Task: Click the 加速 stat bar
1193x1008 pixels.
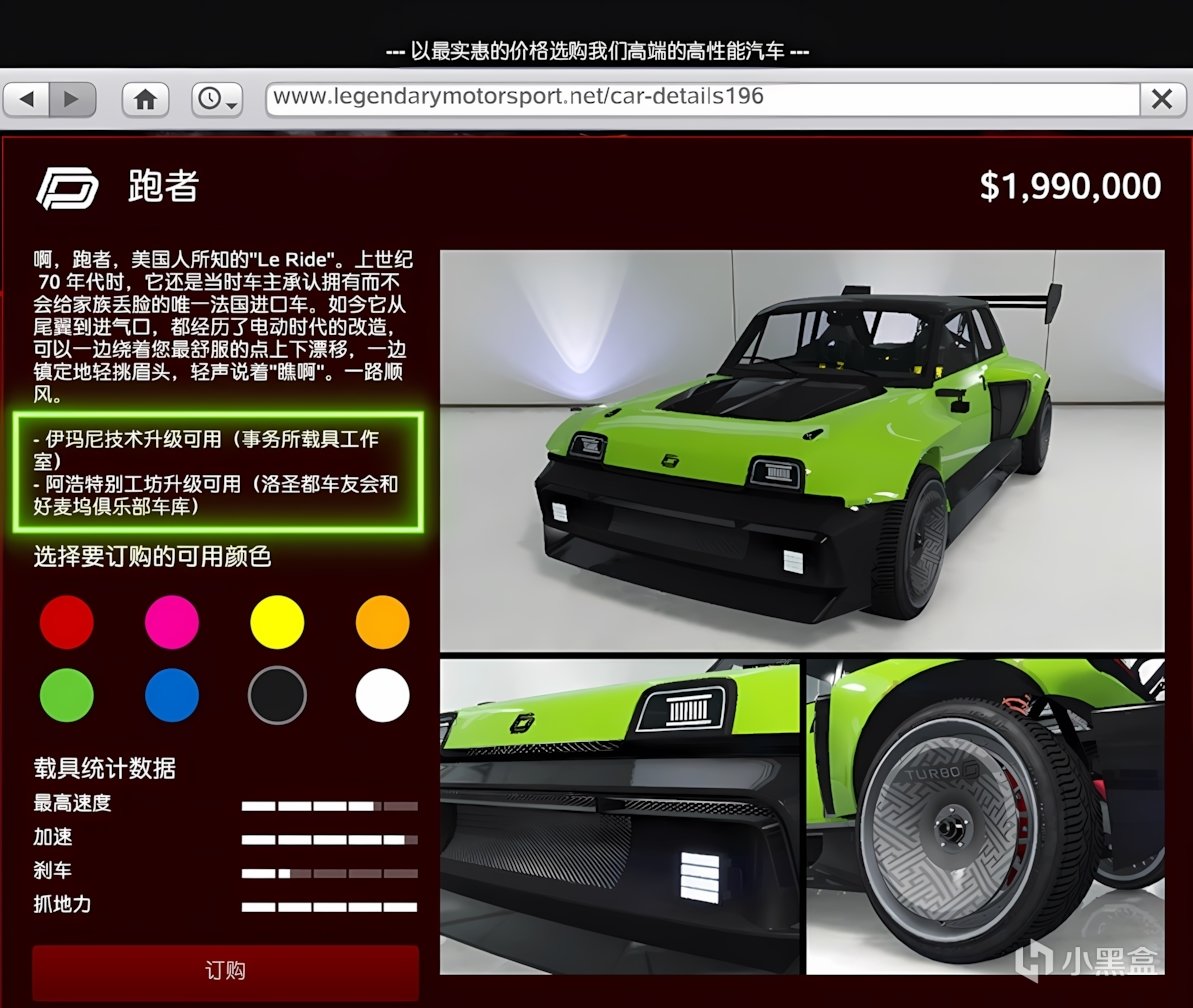Action: tap(329, 840)
